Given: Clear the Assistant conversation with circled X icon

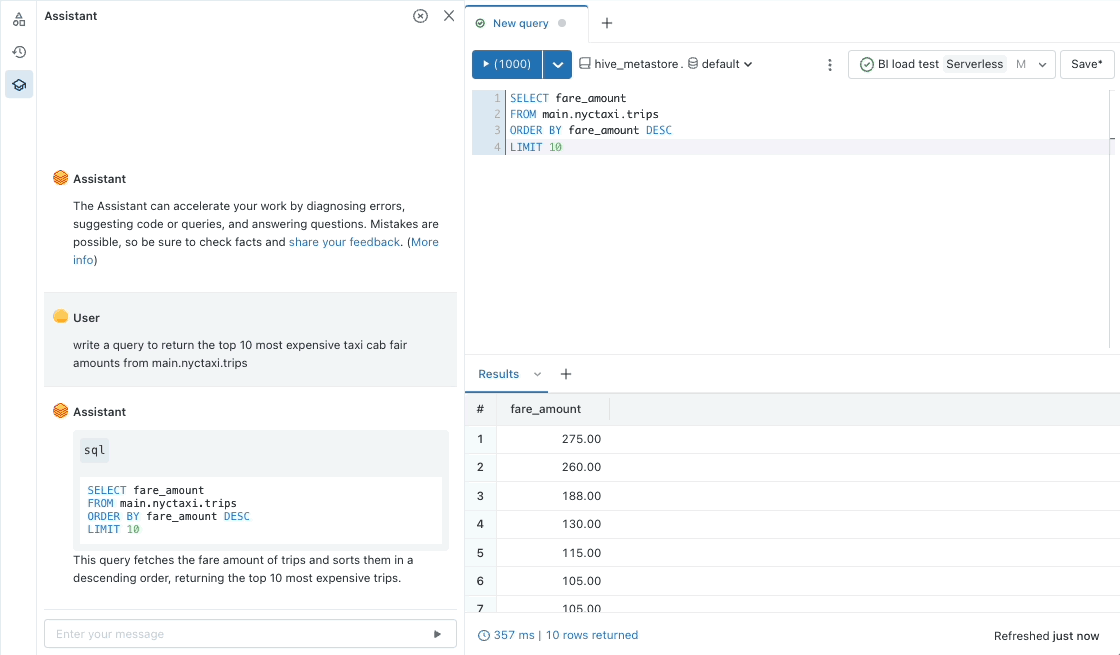Looking at the screenshot, I should [420, 16].
